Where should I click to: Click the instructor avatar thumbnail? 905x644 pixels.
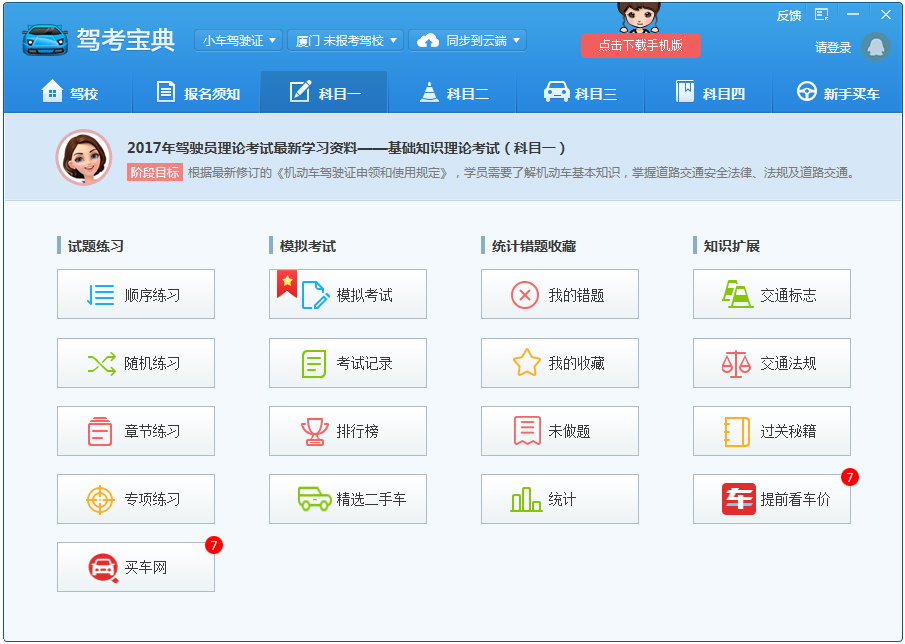(x=83, y=158)
